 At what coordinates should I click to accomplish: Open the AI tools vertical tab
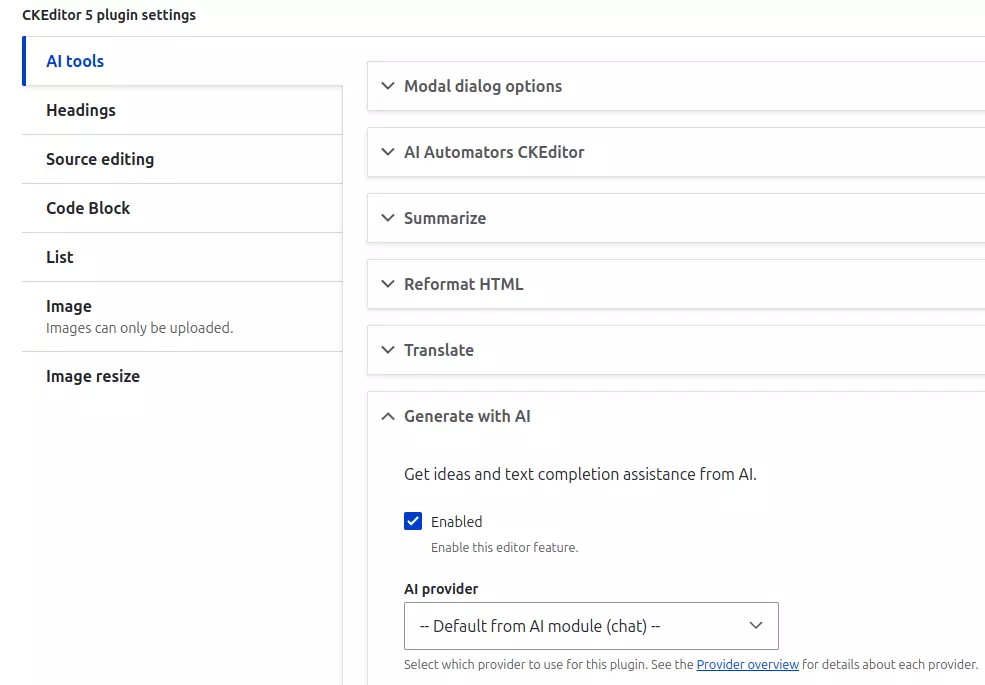click(182, 61)
